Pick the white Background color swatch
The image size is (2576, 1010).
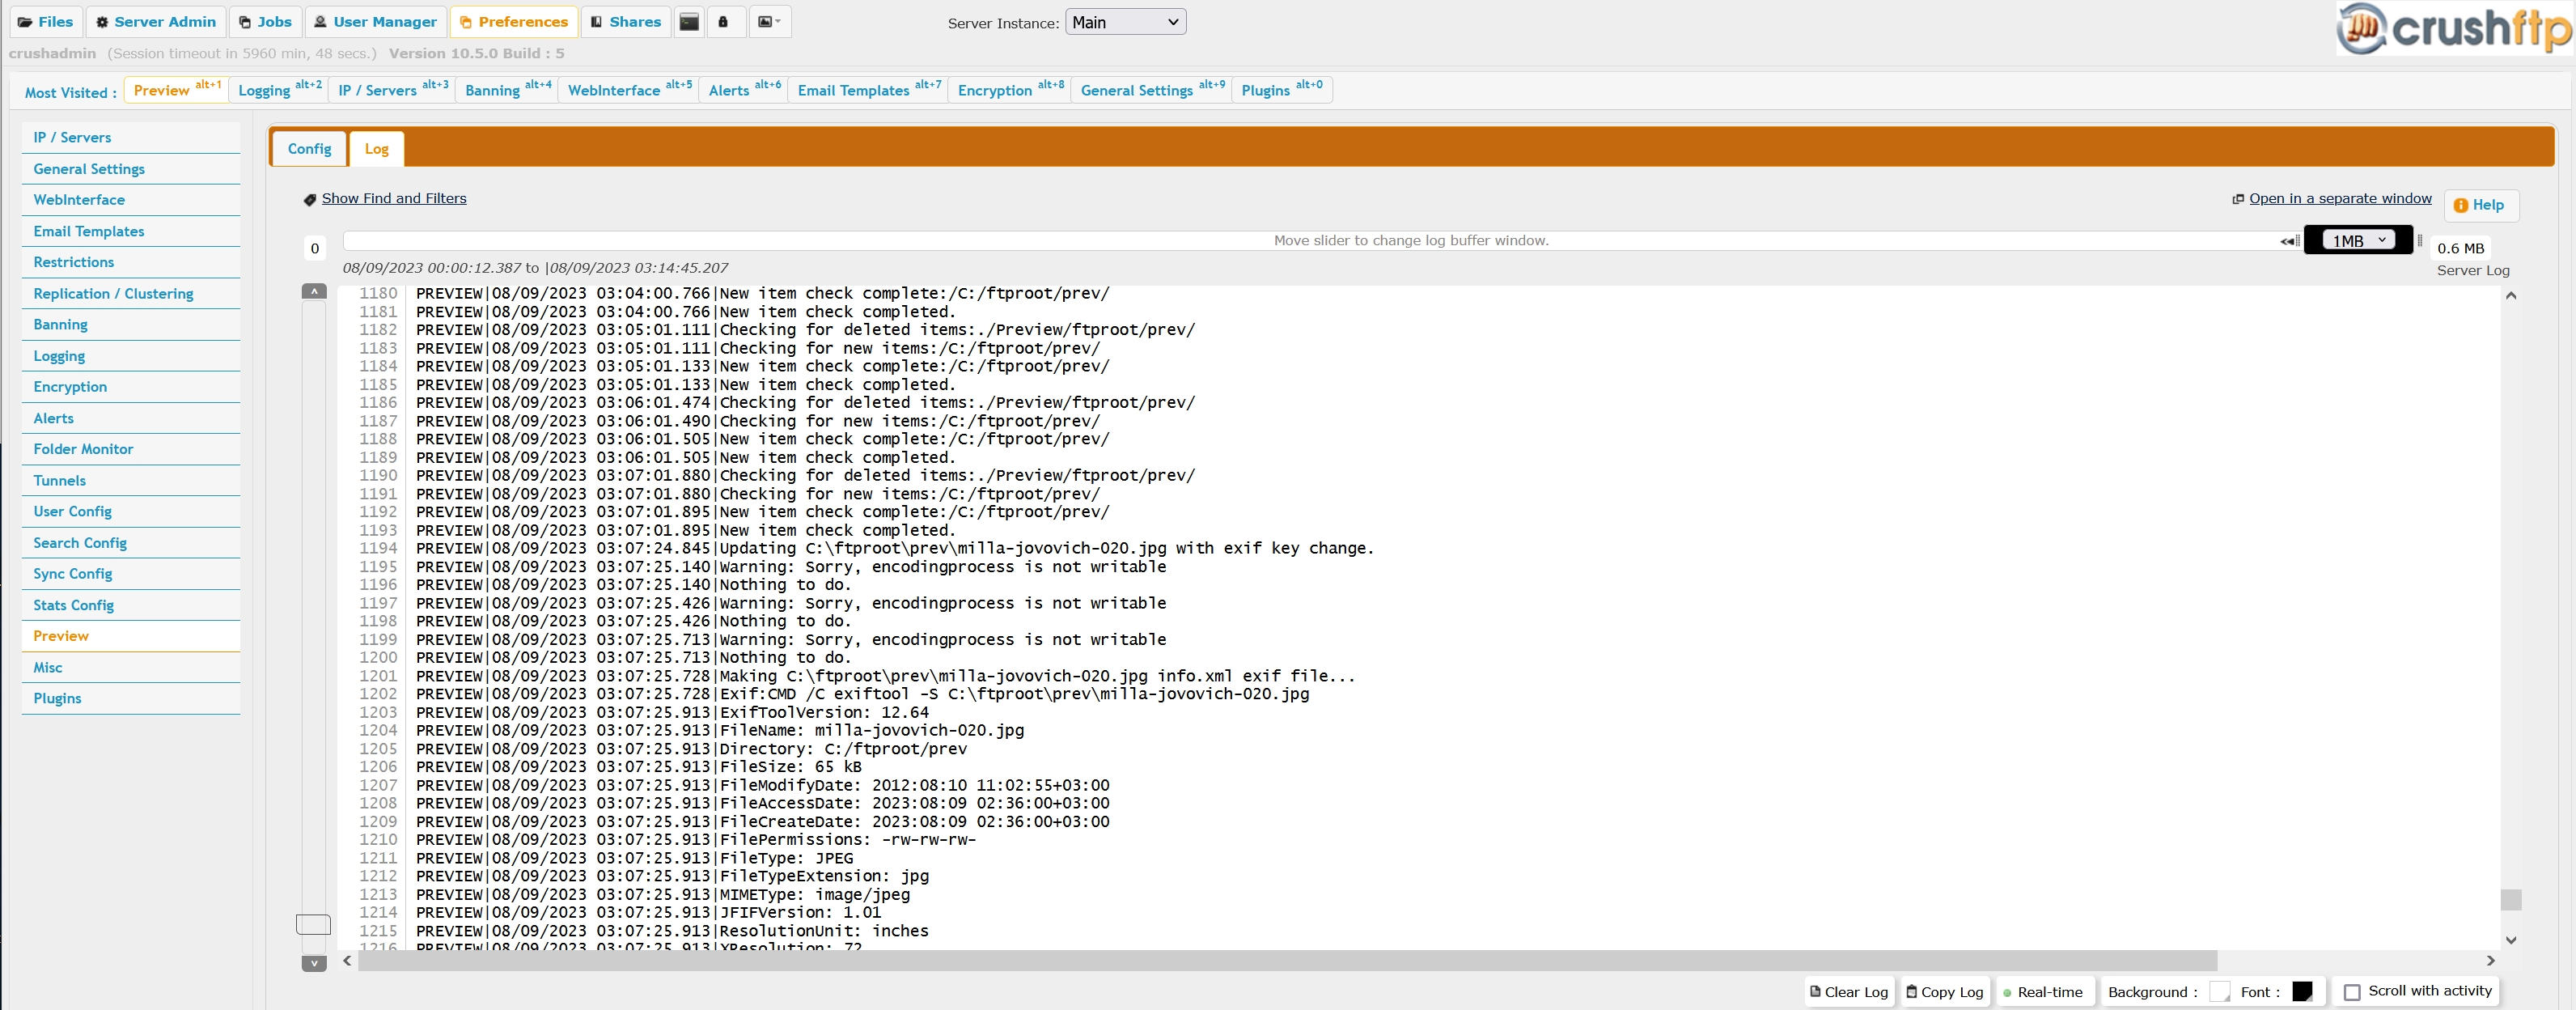tap(2219, 992)
